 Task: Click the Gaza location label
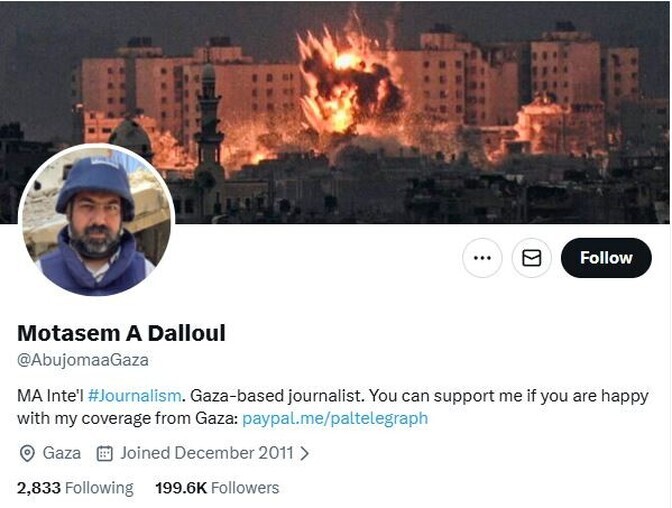pos(62,453)
